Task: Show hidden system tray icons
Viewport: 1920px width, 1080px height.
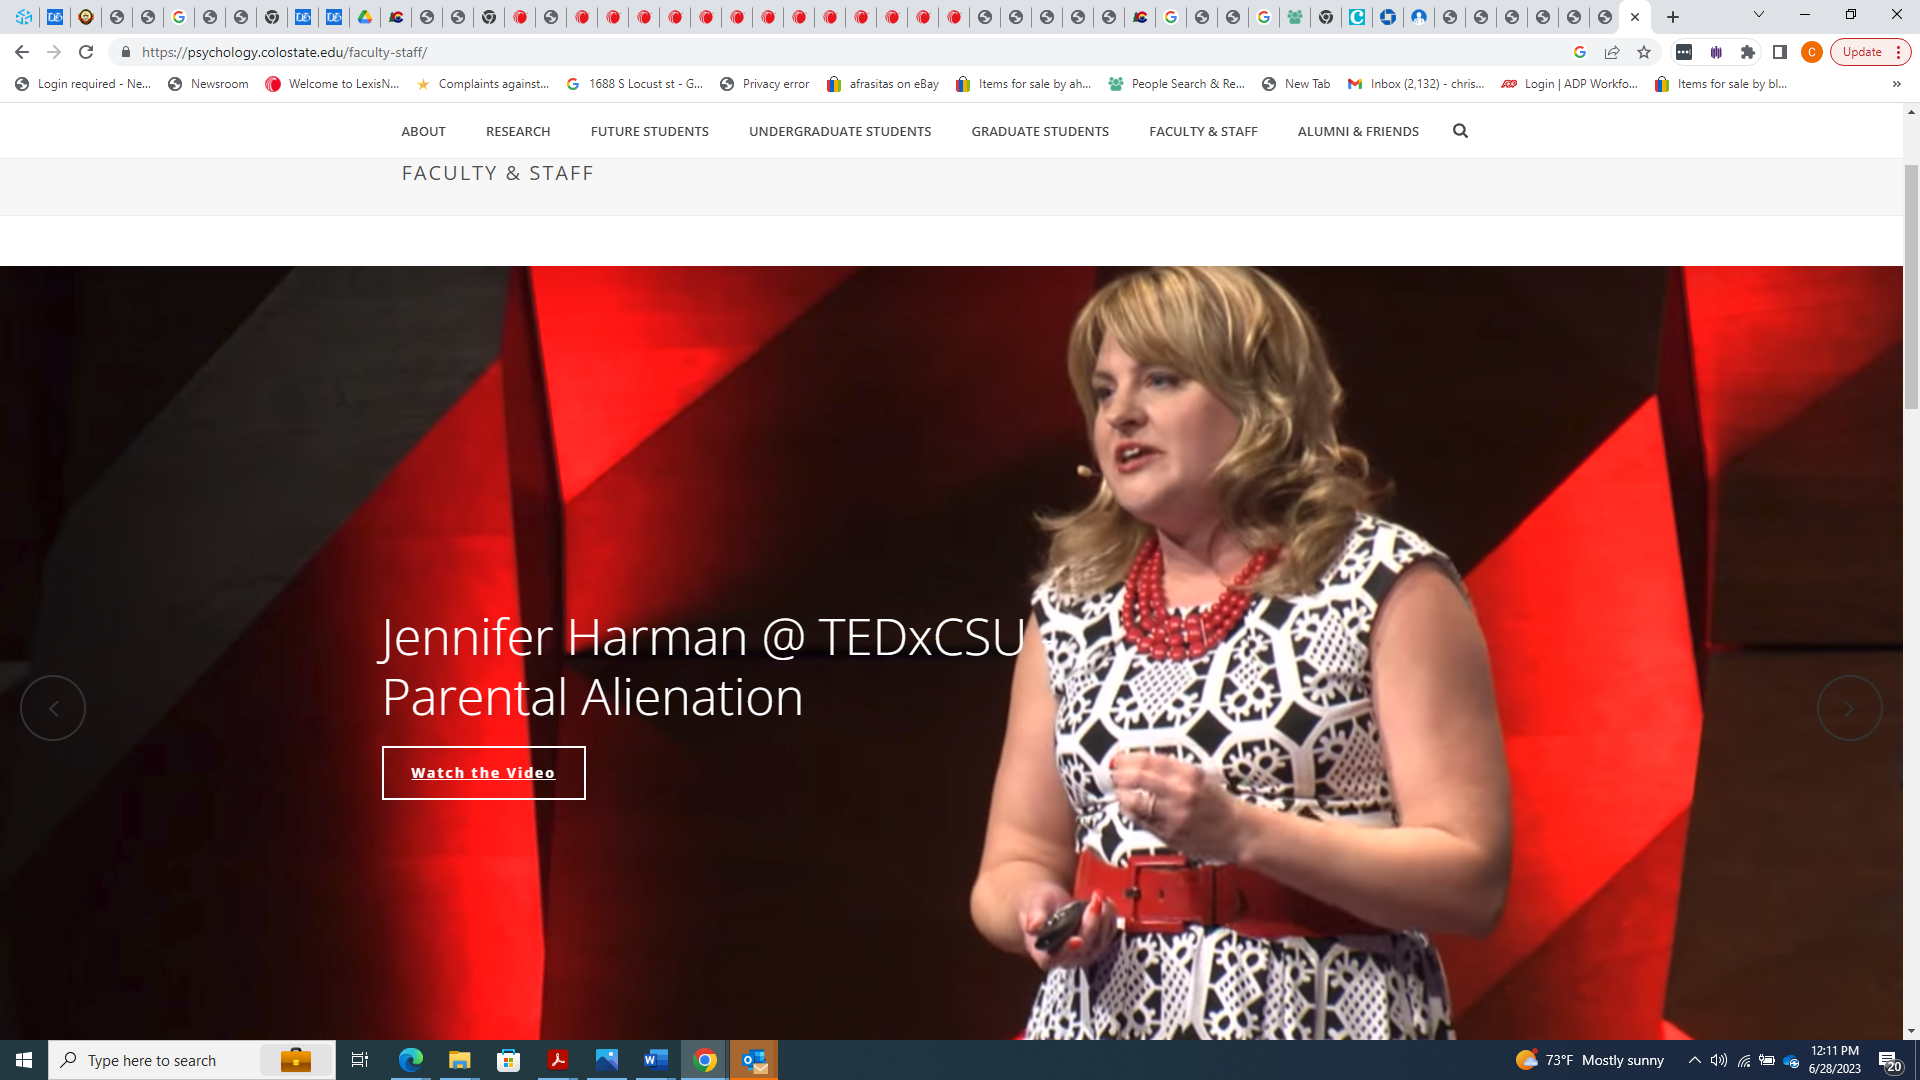Action: click(x=1694, y=1060)
